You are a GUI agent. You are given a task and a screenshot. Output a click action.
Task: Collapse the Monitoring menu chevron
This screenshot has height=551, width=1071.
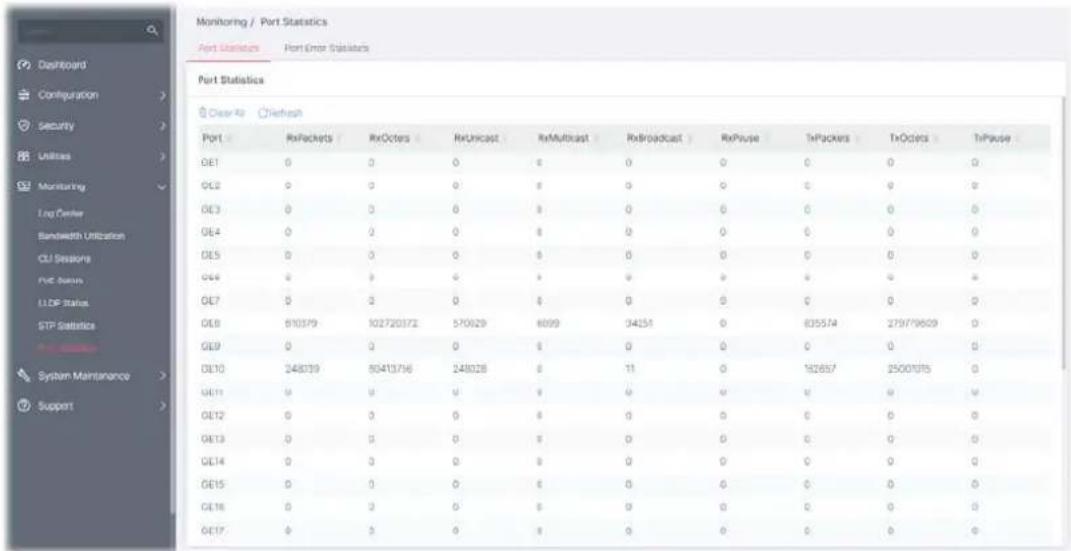162,186
